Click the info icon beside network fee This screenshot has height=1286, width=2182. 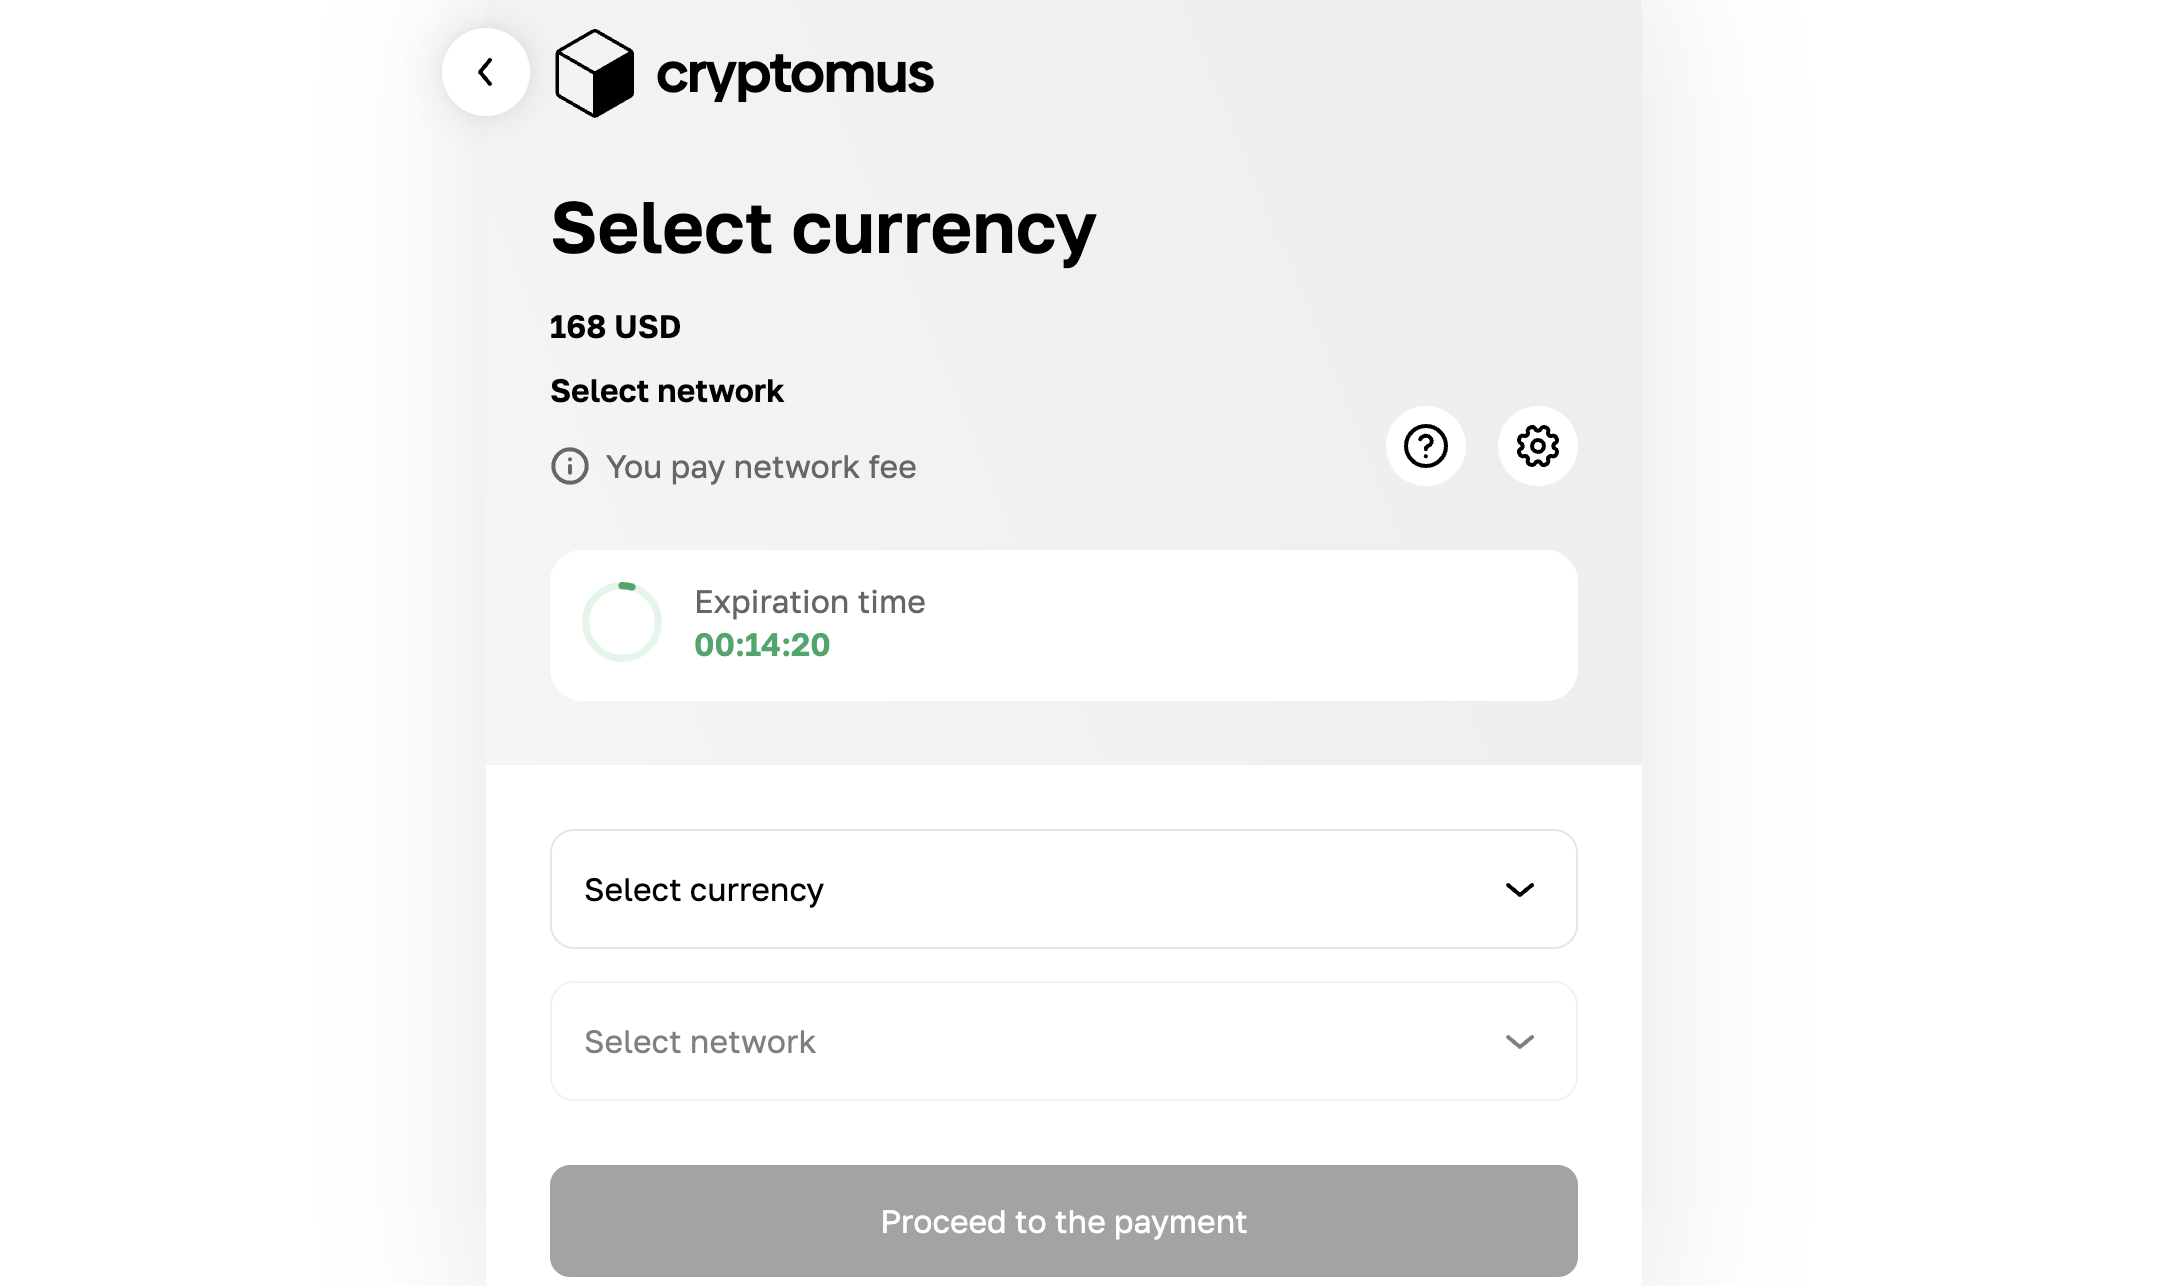(x=570, y=466)
